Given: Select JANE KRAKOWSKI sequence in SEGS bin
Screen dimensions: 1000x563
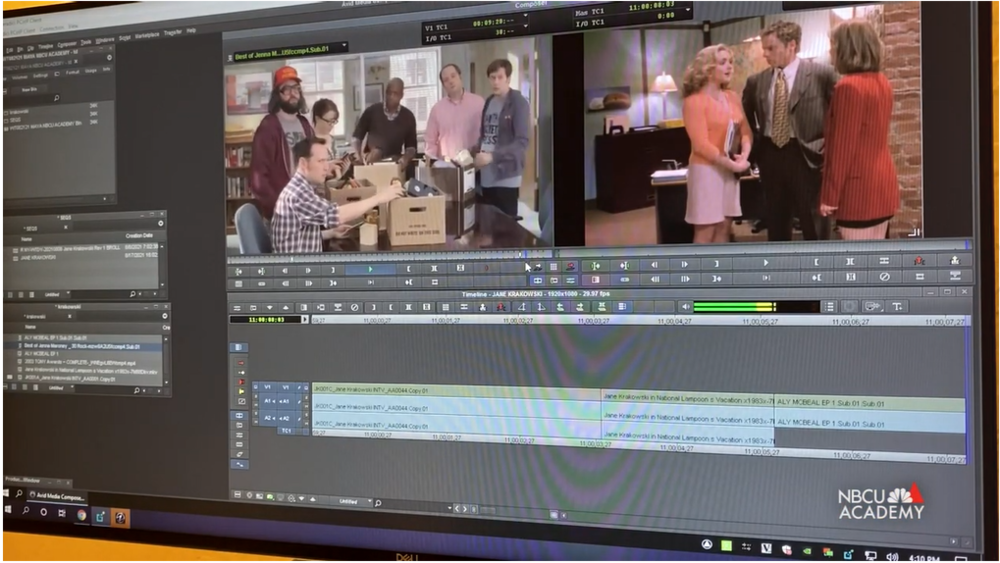Looking at the screenshot, I should click(x=36, y=256).
